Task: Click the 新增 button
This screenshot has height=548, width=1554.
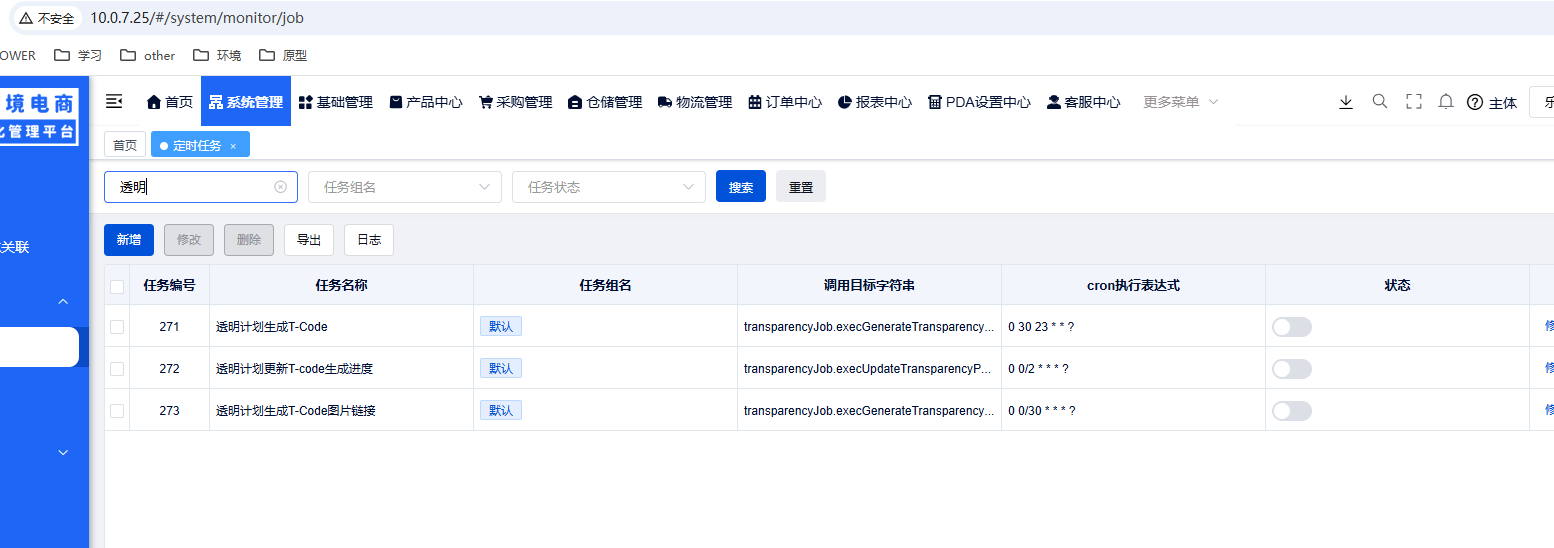Action: (129, 240)
